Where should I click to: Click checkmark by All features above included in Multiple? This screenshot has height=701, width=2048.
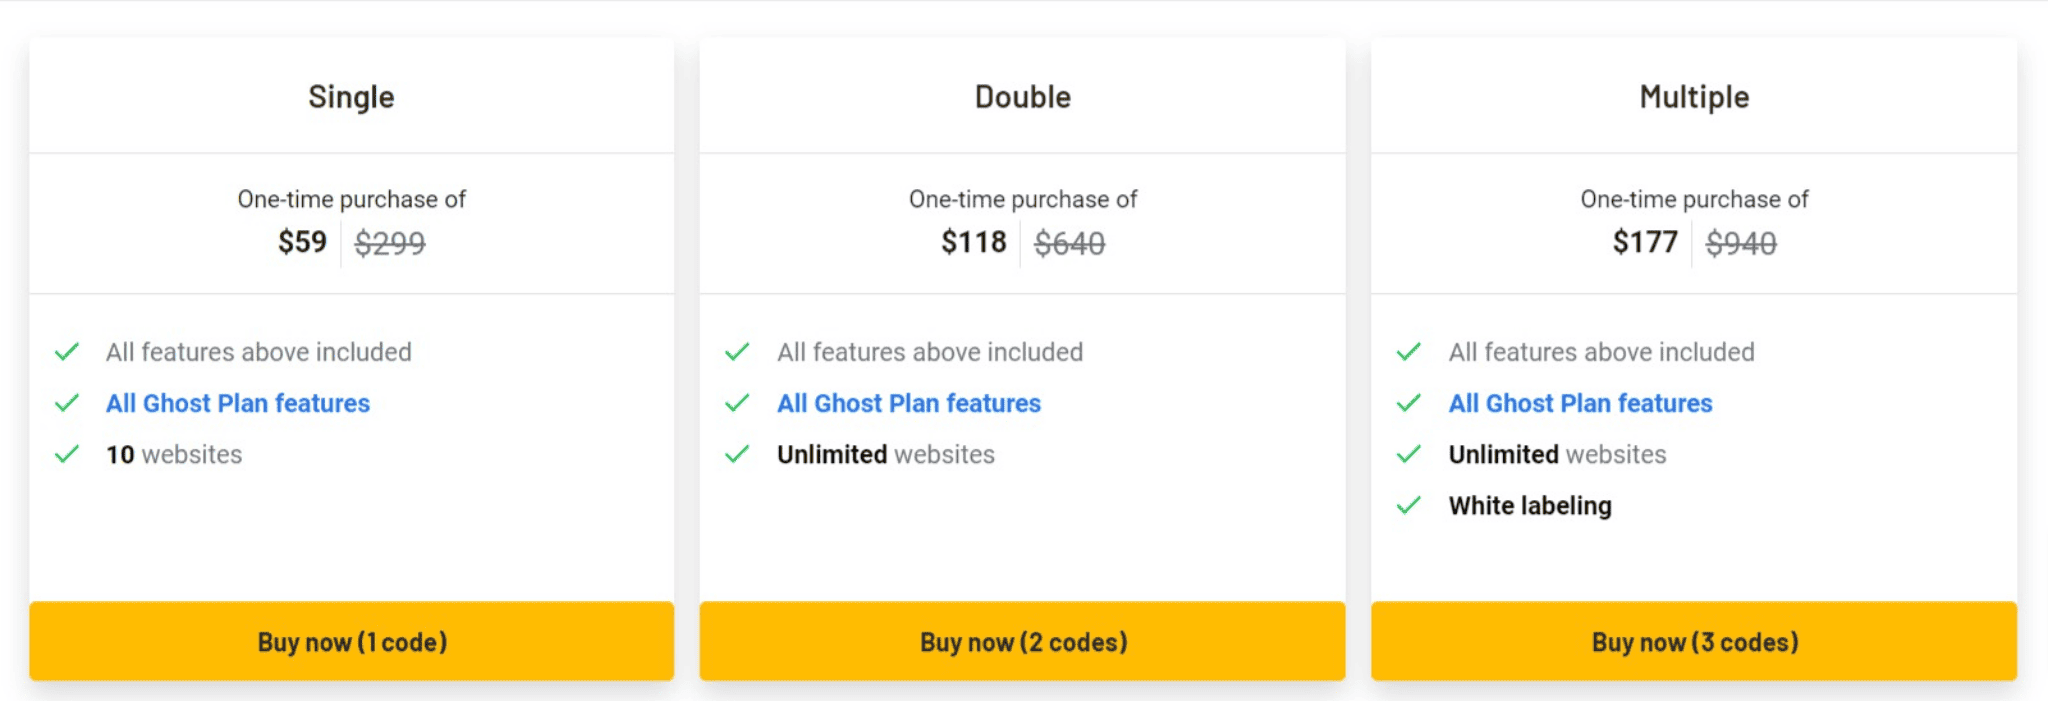pos(1409,352)
